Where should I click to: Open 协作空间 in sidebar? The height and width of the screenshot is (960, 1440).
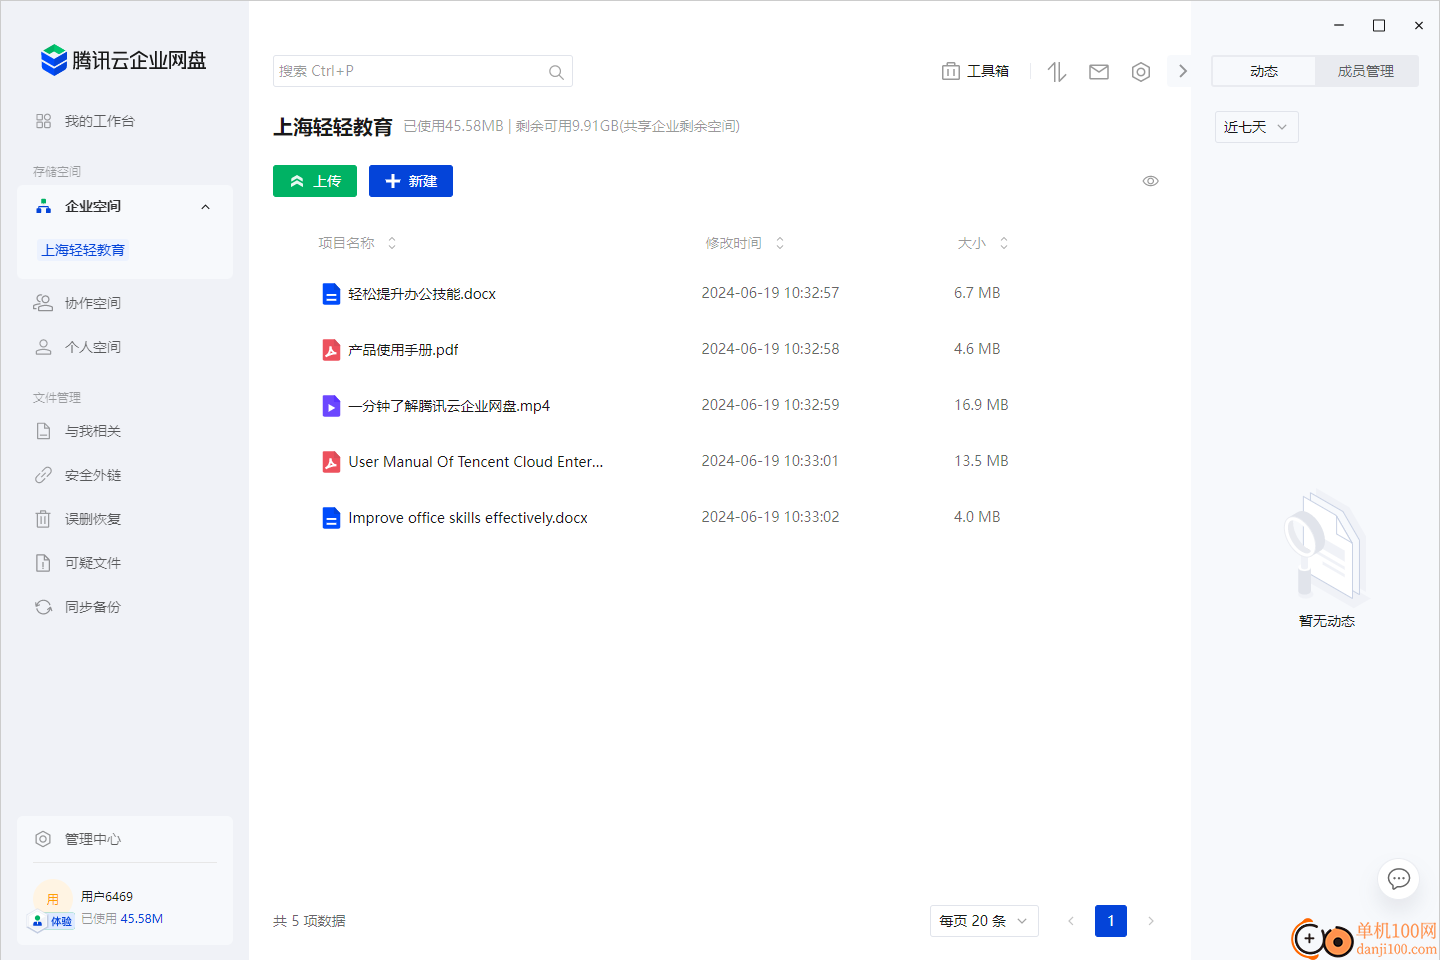pos(93,303)
